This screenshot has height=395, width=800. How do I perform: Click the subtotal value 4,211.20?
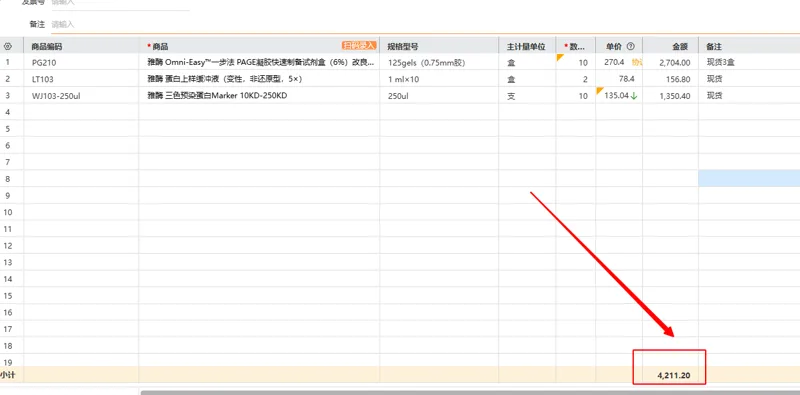click(673, 376)
